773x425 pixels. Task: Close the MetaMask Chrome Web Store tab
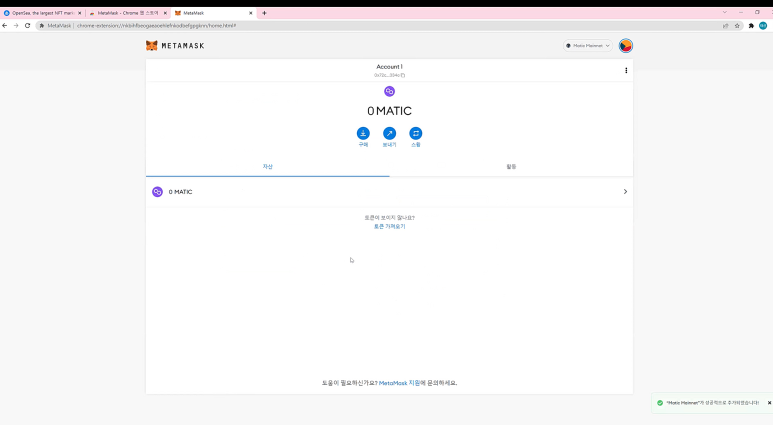coord(165,13)
